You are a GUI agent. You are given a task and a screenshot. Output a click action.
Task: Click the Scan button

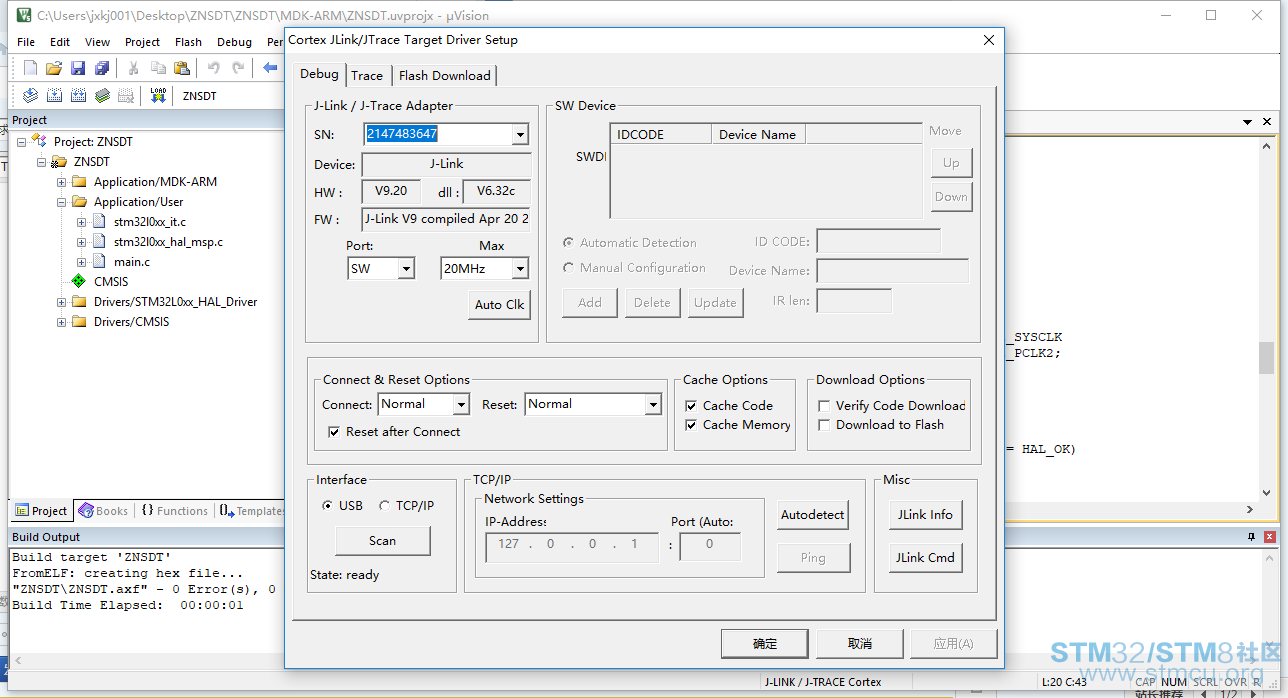pos(383,541)
